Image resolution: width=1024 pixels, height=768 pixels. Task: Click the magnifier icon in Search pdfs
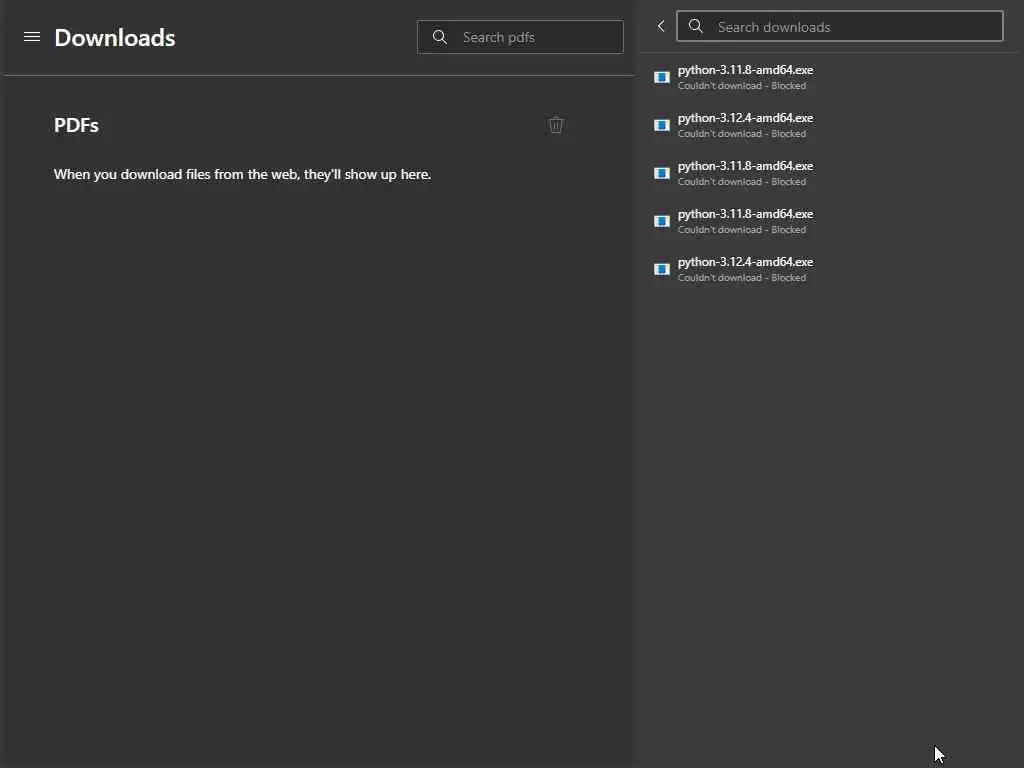point(440,37)
